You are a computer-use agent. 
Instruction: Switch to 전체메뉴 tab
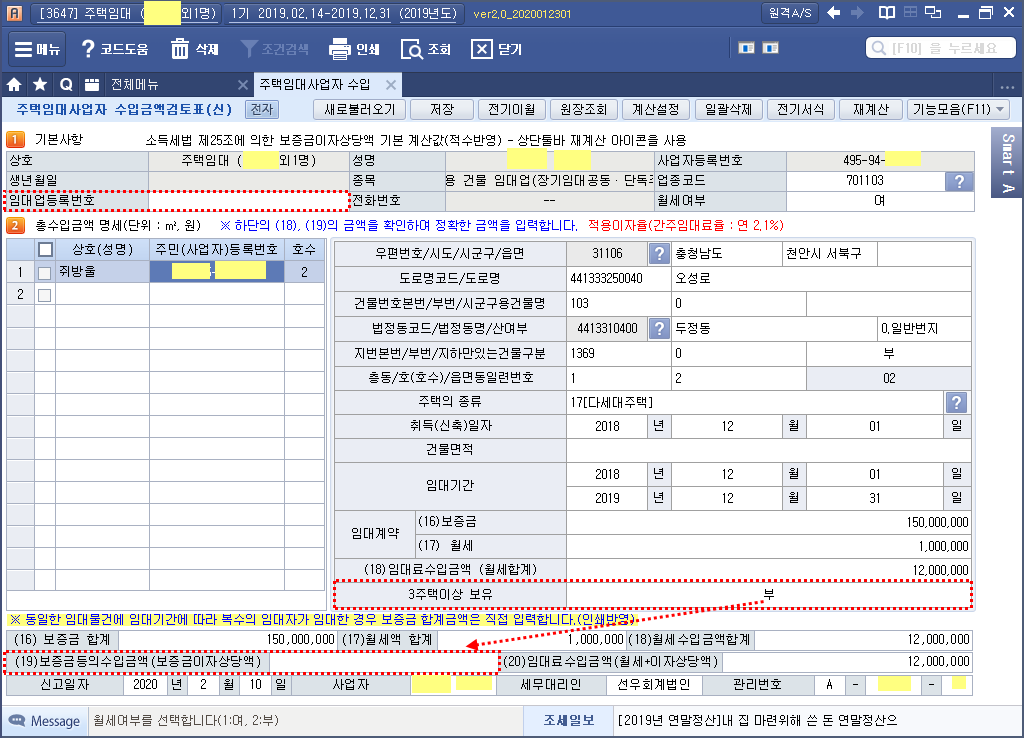(x=135, y=84)
